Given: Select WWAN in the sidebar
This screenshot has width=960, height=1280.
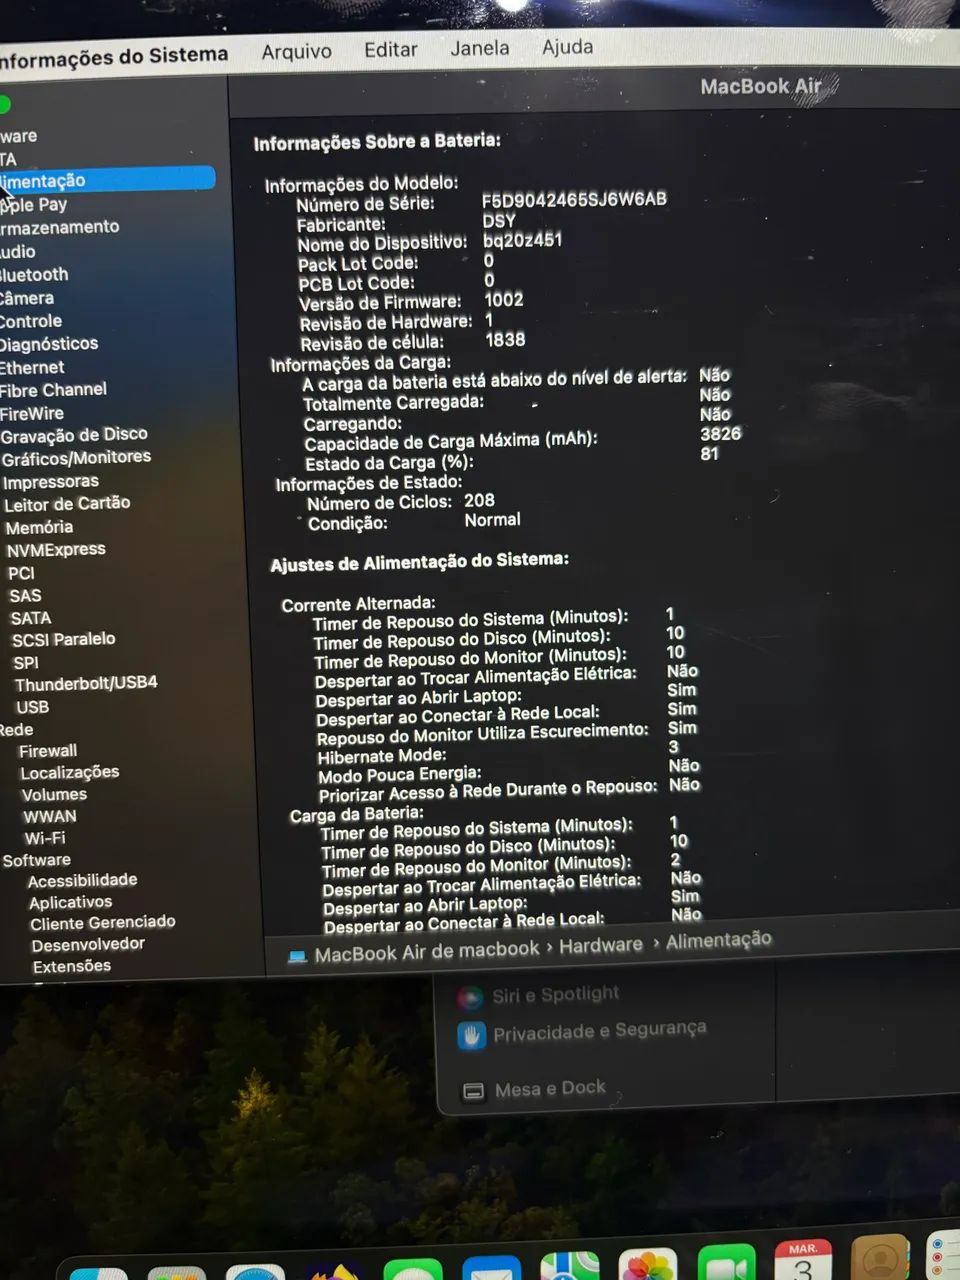Looking at the screenshot, I should tap(50, 817).
